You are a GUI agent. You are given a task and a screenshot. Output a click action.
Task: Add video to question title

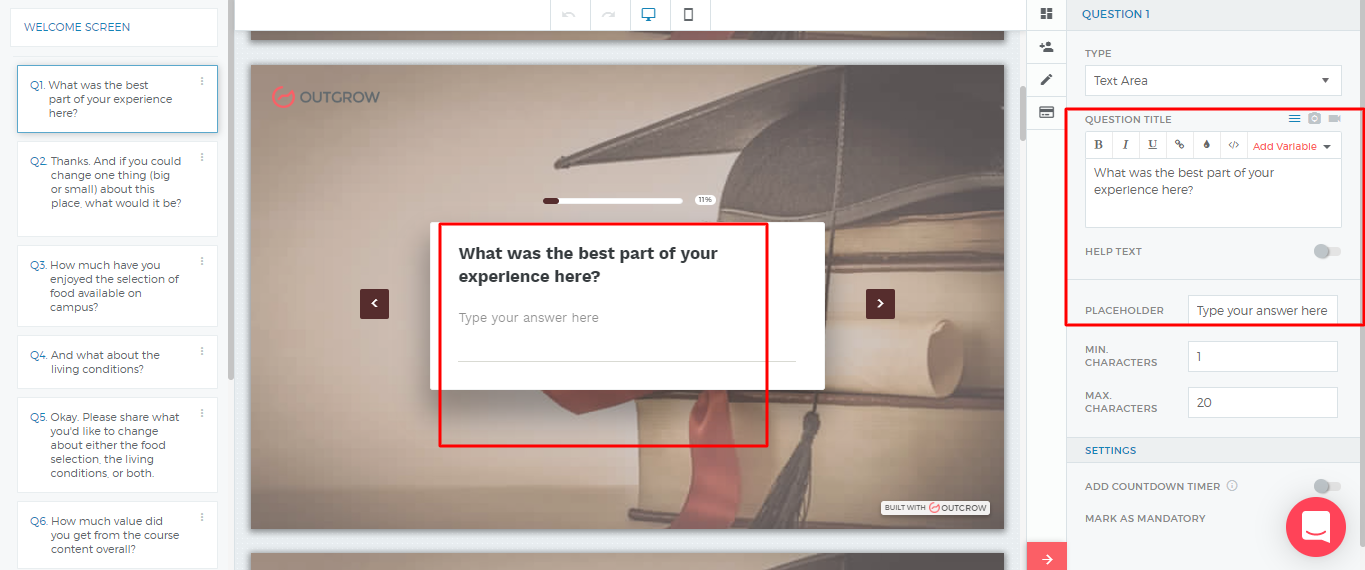click(1334, 119)
